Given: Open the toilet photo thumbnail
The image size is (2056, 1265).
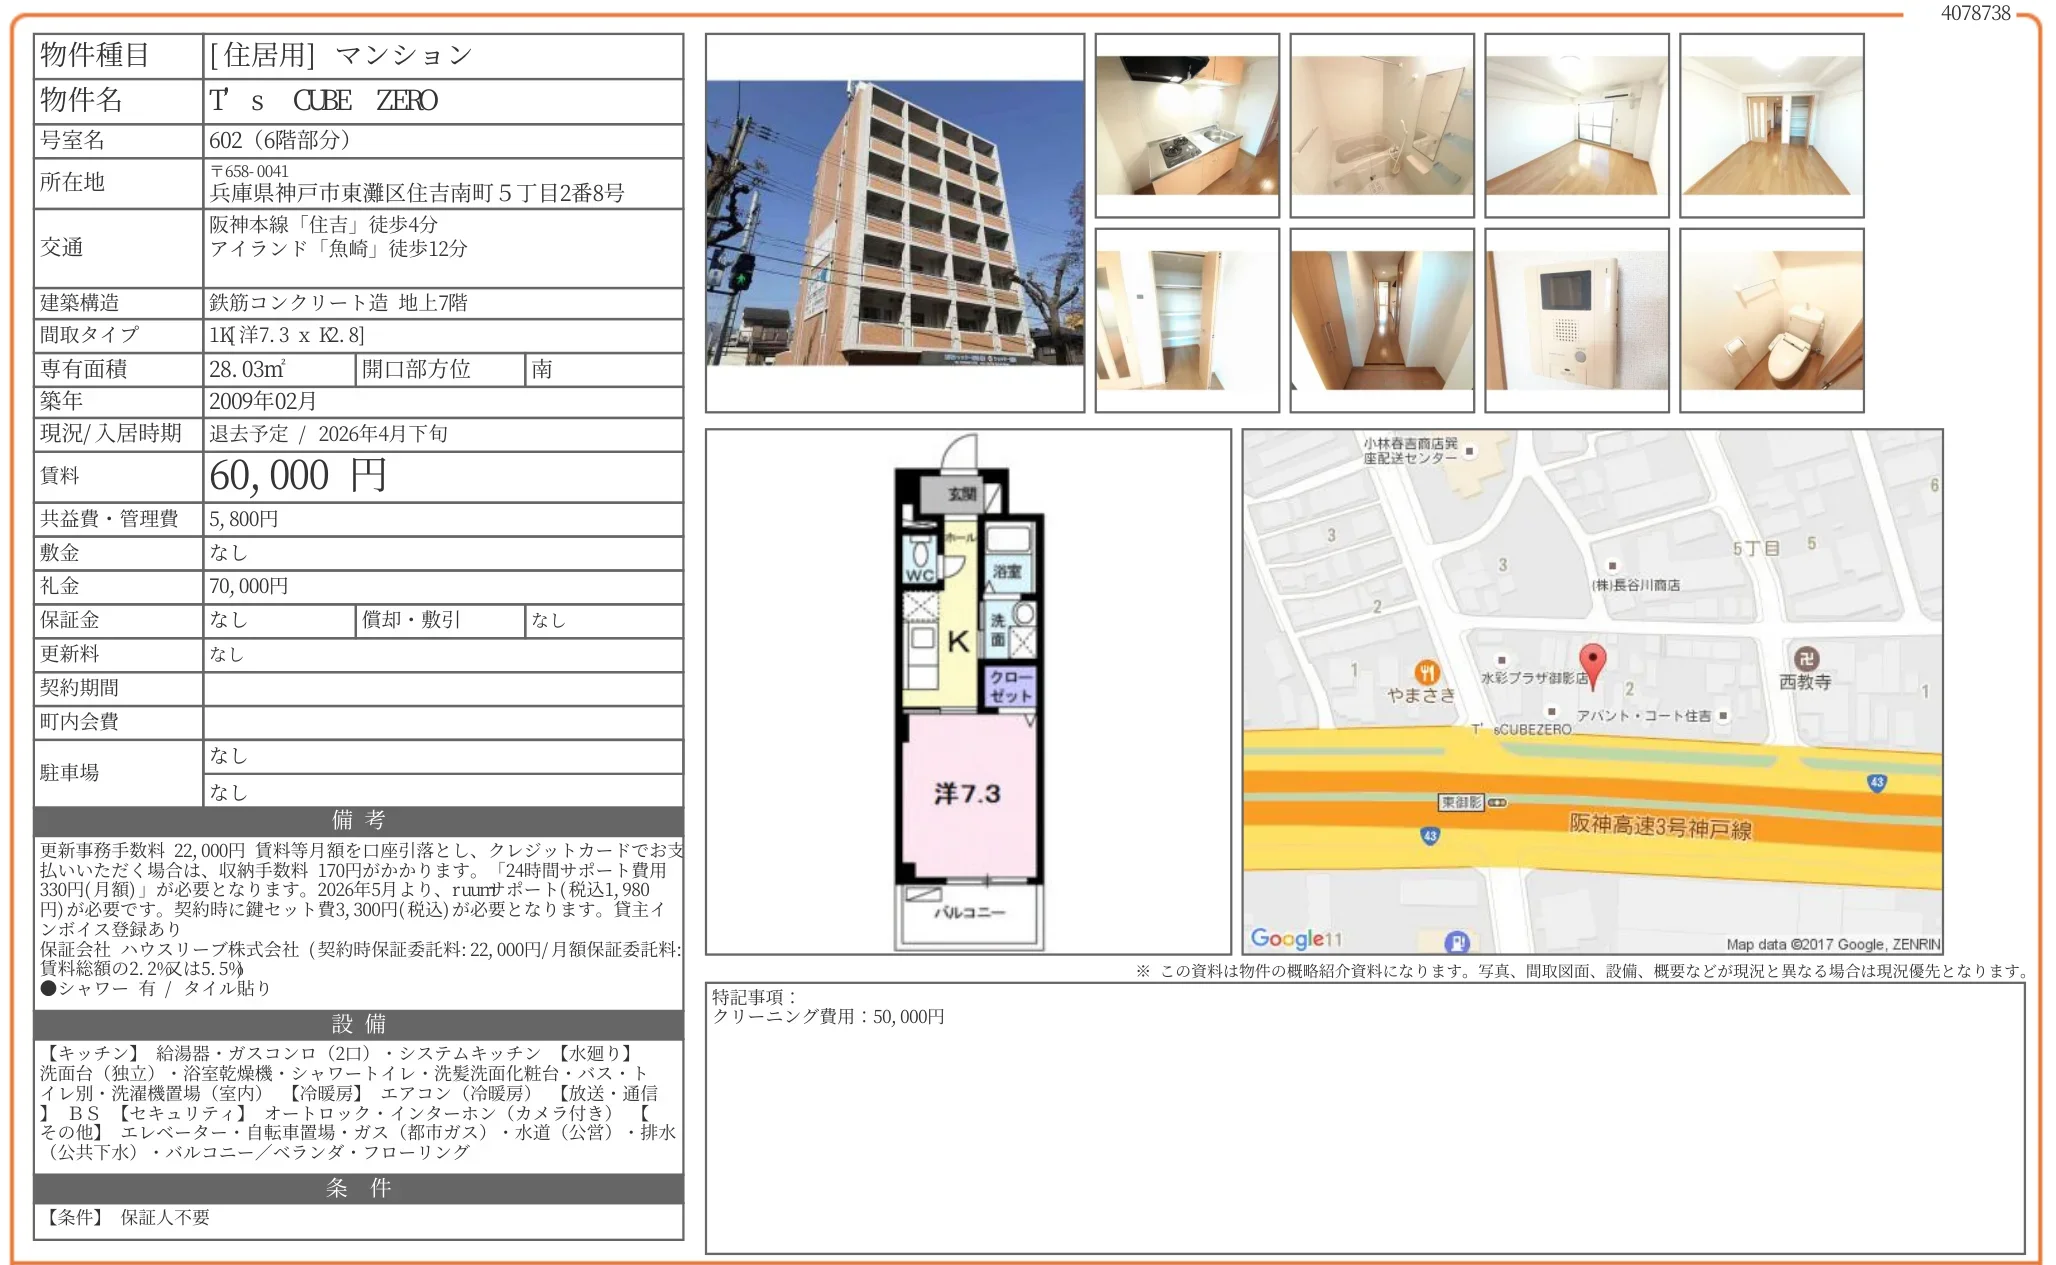Looking at the screenshot, I should (1771, 320).
